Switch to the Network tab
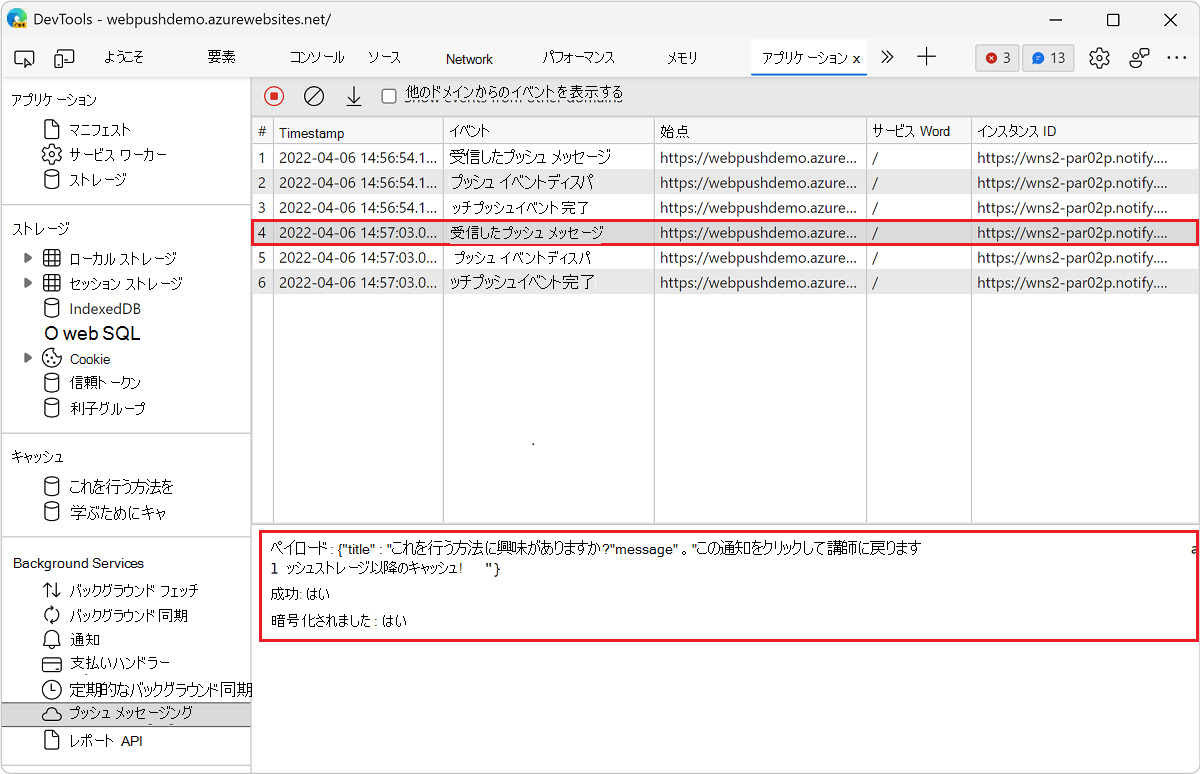1200x774 pixels. click(468, 57)
